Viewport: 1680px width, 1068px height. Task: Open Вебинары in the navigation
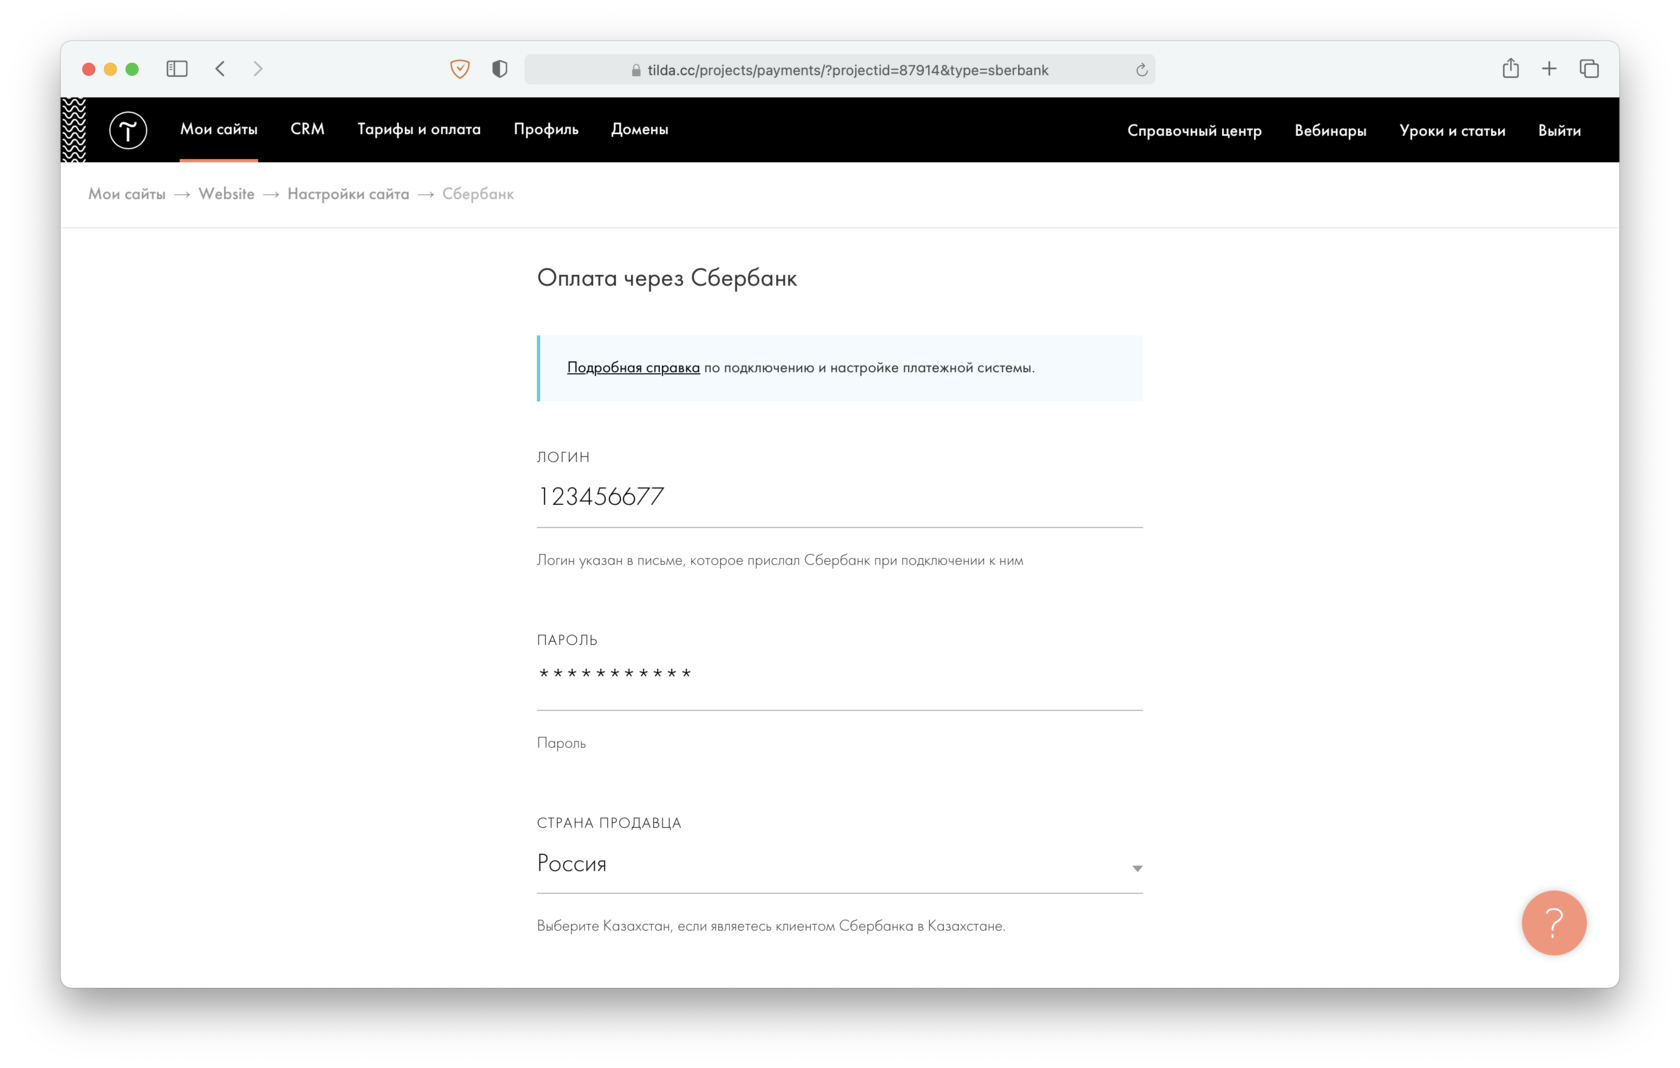point(1330,130)
